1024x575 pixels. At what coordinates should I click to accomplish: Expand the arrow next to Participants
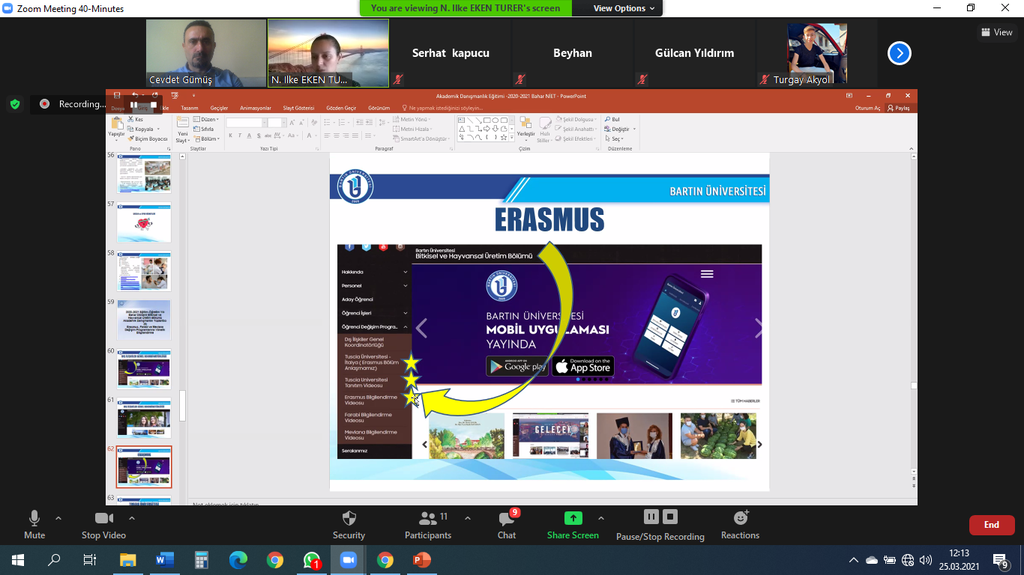(x=468, y=518)
